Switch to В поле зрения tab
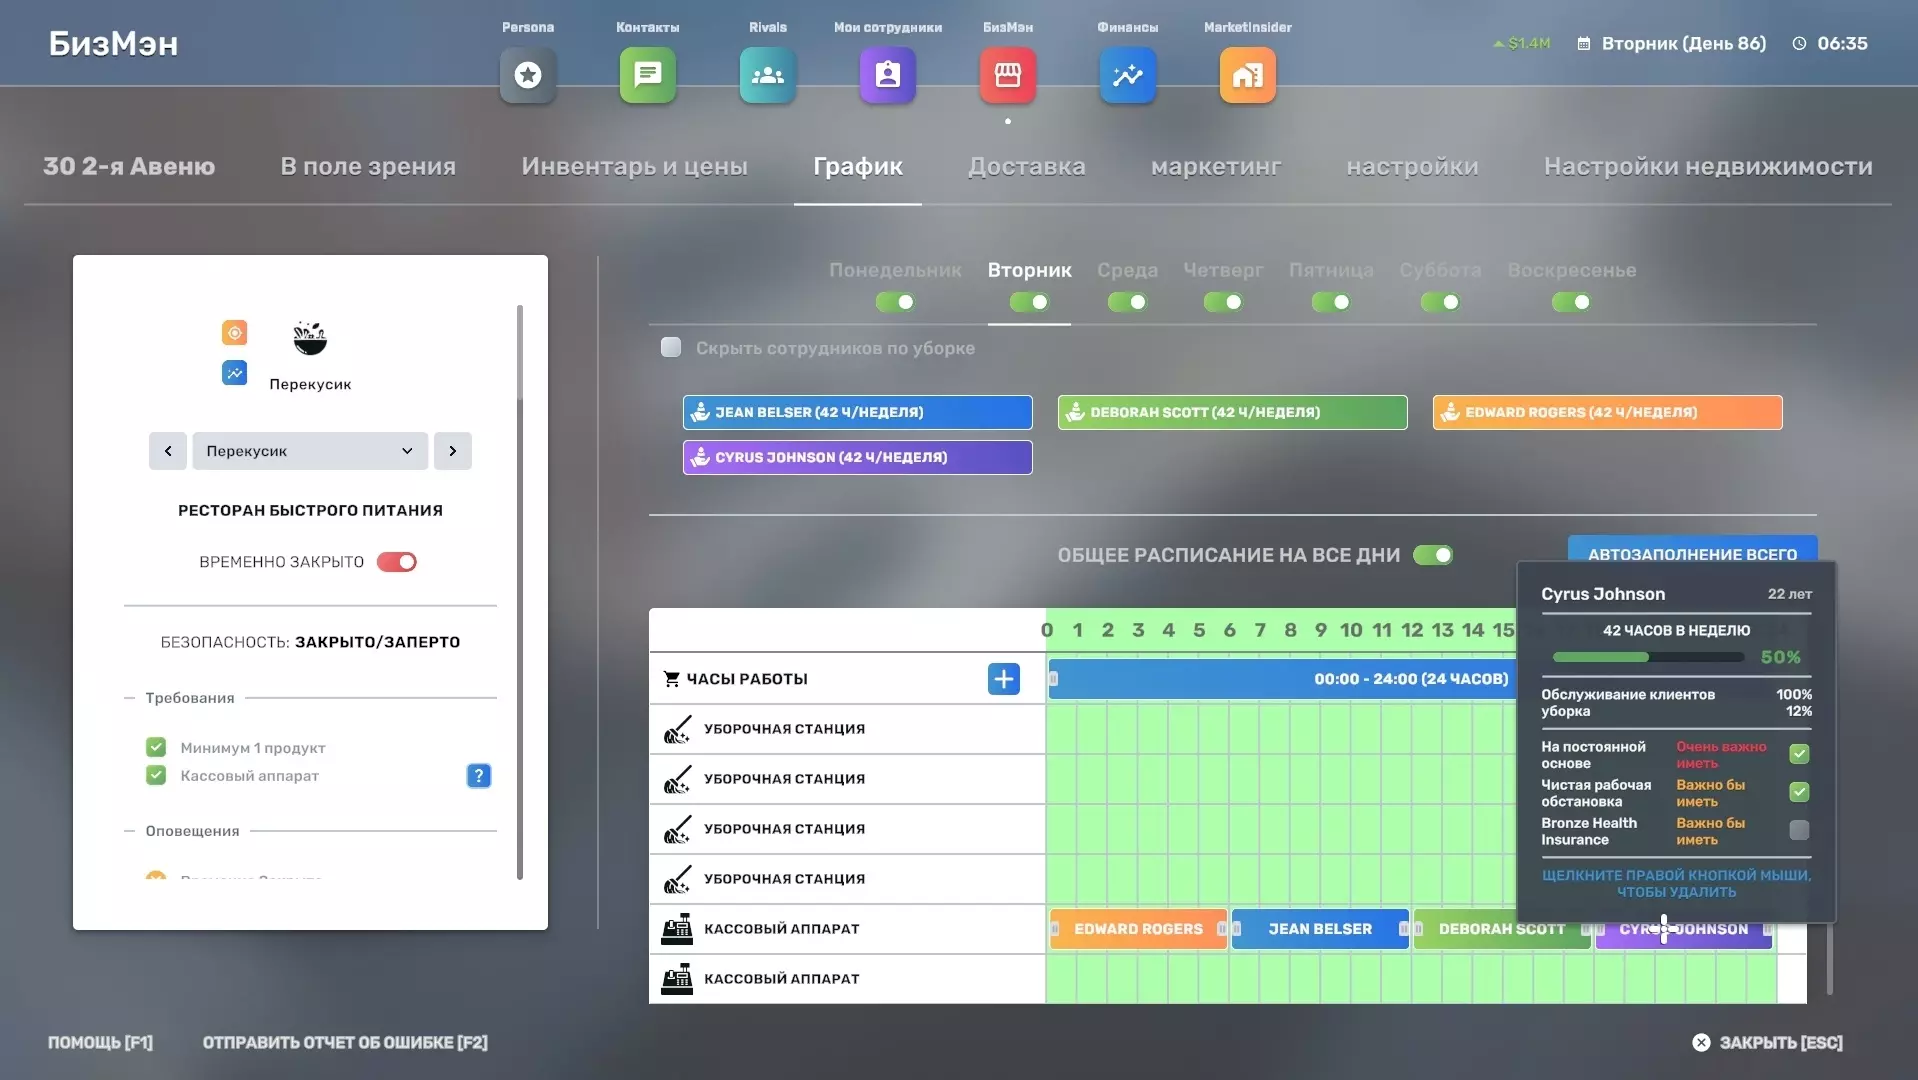Viewport: 1918px width, 1080px height. (368, 166)
